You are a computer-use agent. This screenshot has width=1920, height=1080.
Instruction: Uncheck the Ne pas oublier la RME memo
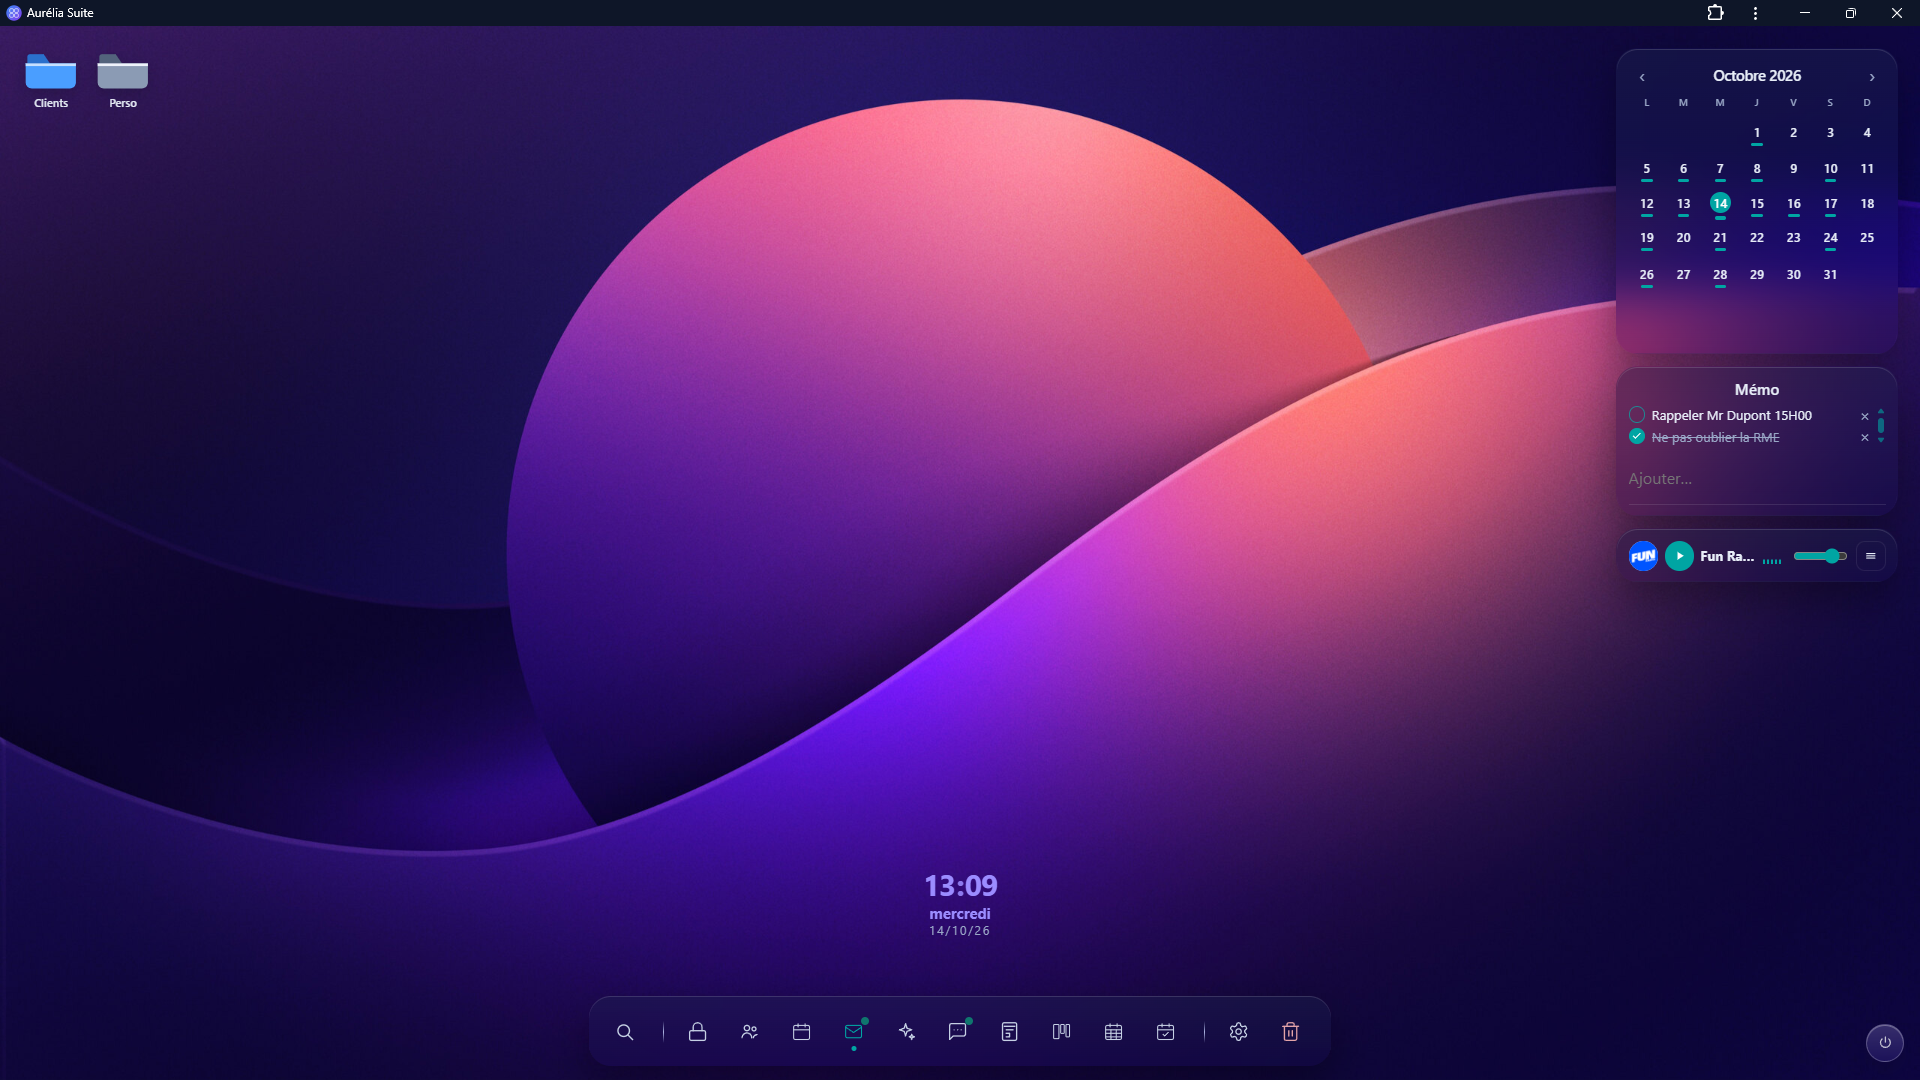1637,437
